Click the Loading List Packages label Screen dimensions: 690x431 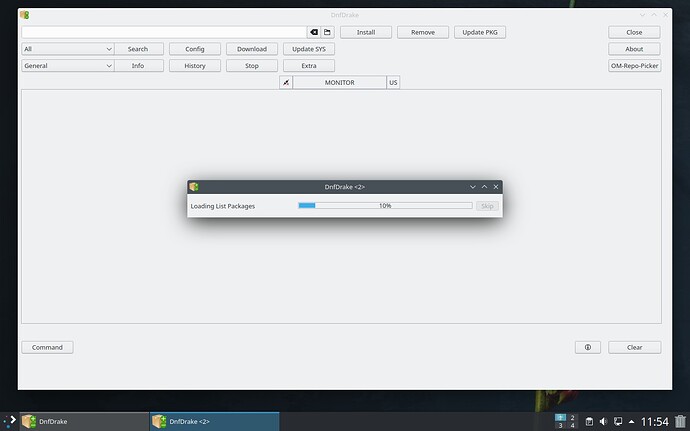pos(223,206)
